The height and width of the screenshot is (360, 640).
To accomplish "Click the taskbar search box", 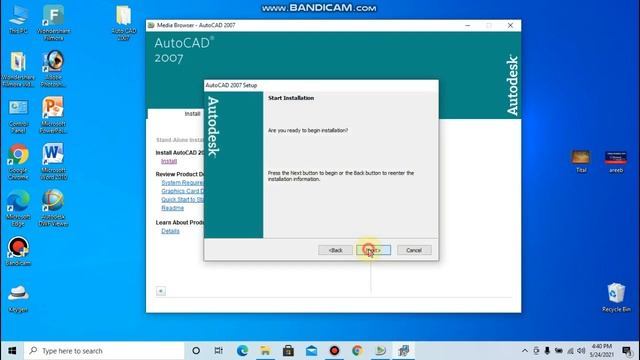I will tap(104, 351).
